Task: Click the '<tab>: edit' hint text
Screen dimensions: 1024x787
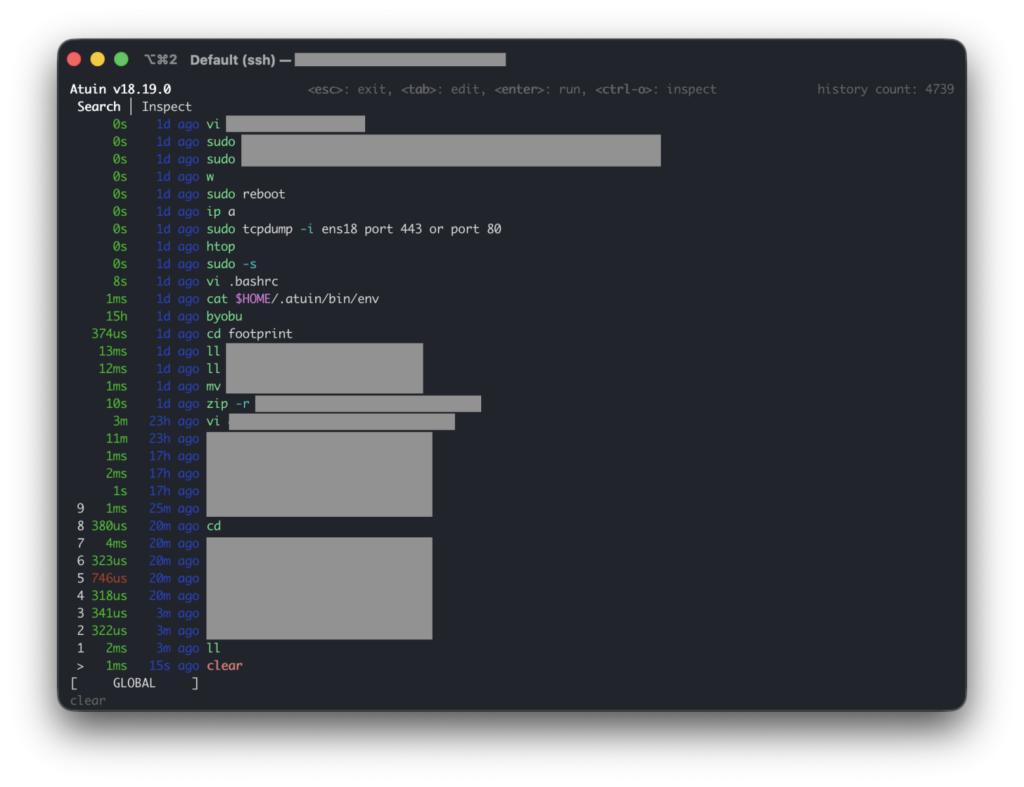Action: (440, 89)
